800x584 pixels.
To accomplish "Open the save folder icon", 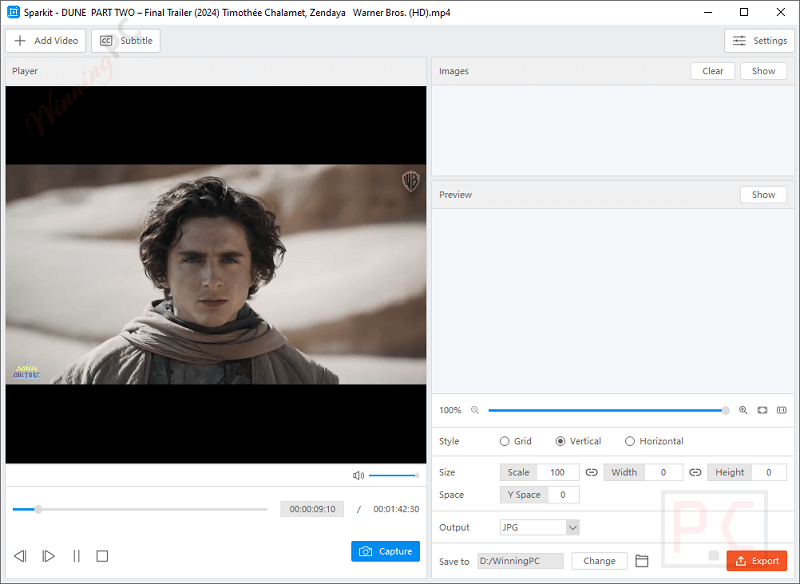I will [x=642, y=561].
